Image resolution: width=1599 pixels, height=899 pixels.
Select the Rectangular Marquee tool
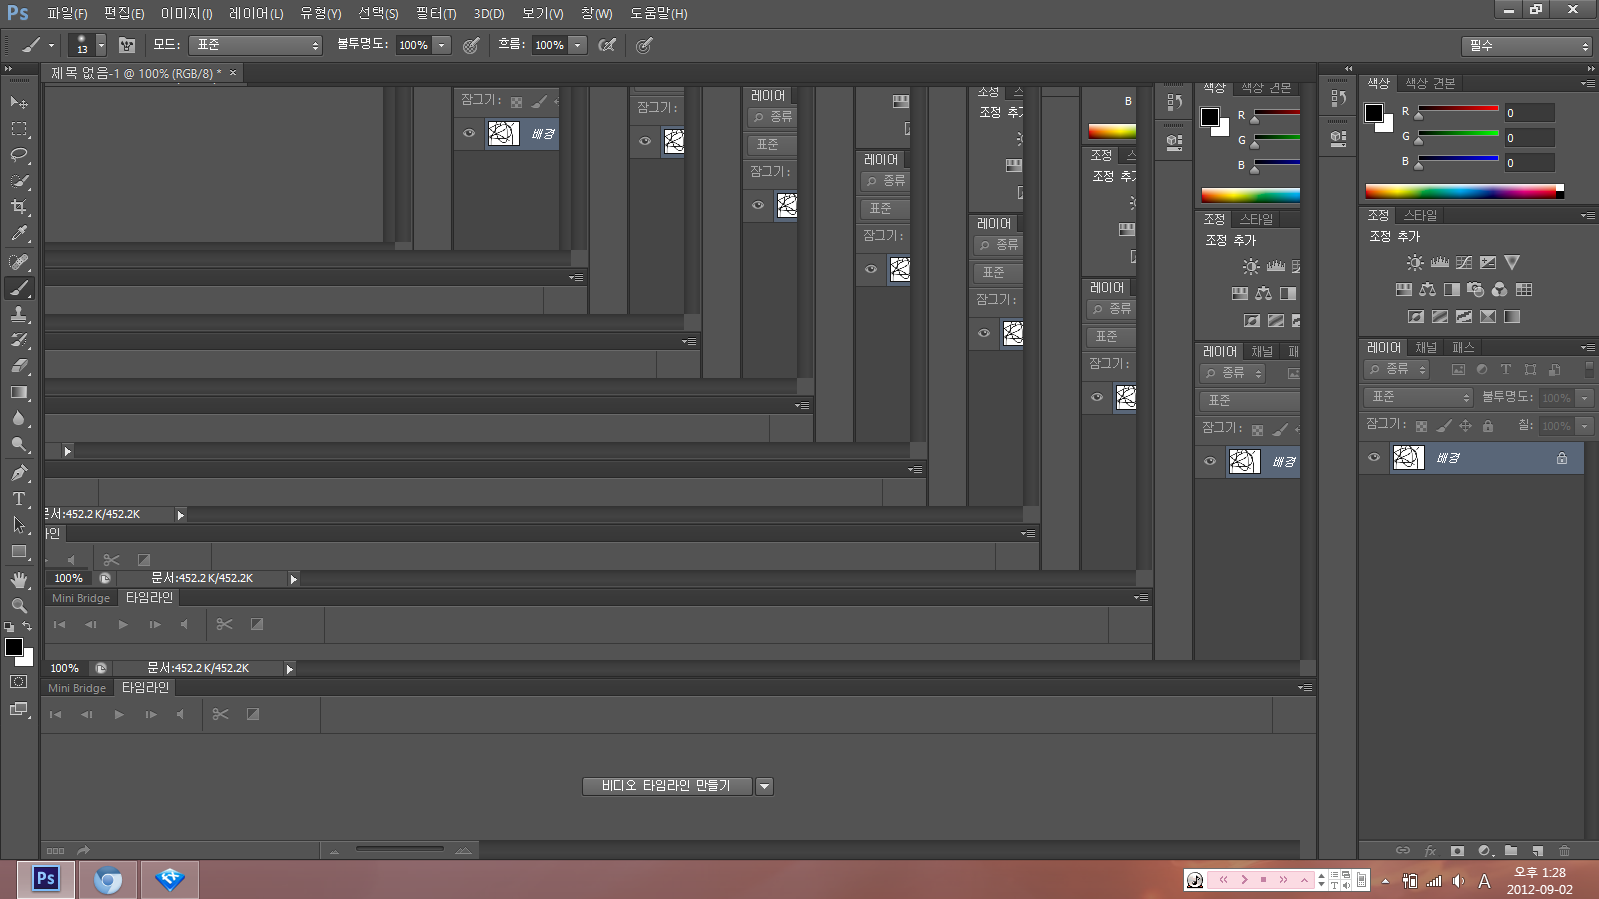[x=19, y=128]
